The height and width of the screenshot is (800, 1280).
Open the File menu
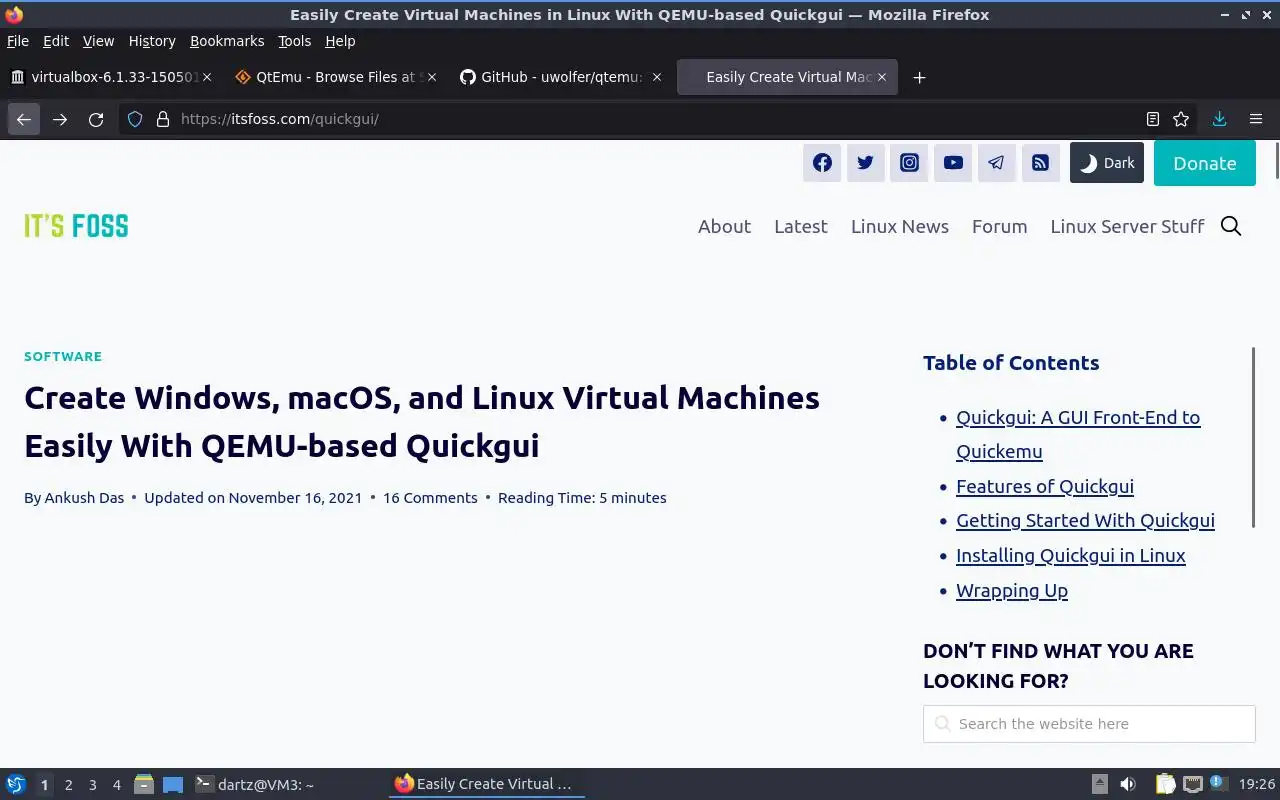[18, 41]
